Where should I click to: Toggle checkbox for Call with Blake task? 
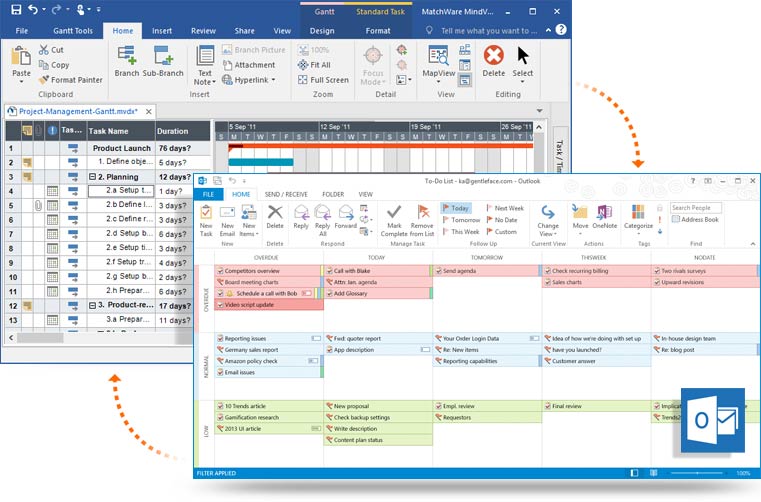coord(330,271)
